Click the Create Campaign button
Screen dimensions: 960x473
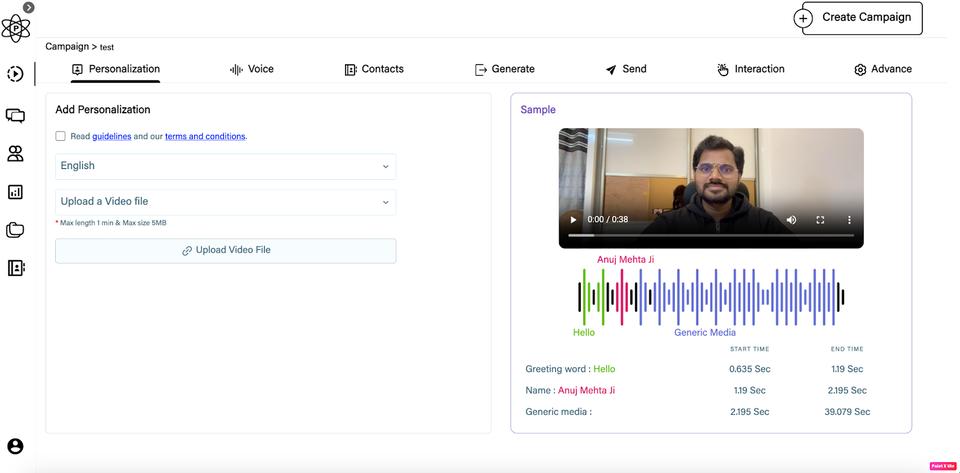click(x=862, y=18)
